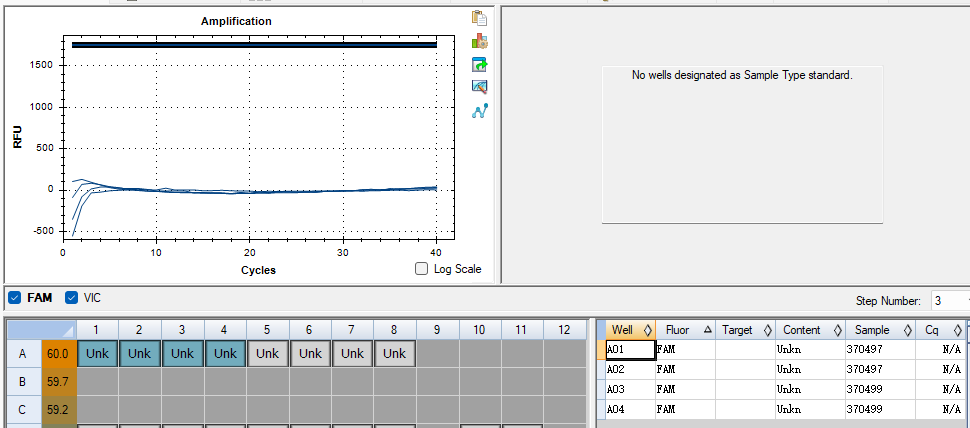970x428 pixels.
Task: Select plate row B header
Action: pyautogui.click(x=24, y=382)
